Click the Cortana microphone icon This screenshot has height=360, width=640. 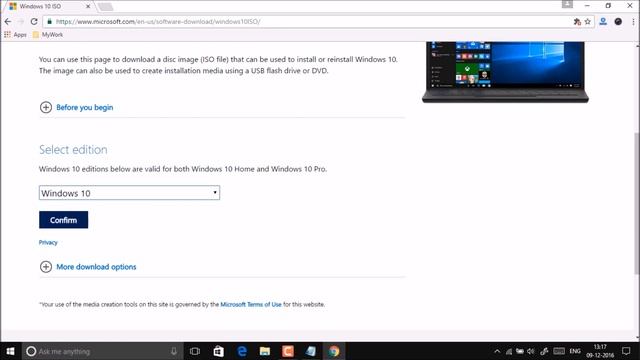pyautogui.click(x=174, y=351)
